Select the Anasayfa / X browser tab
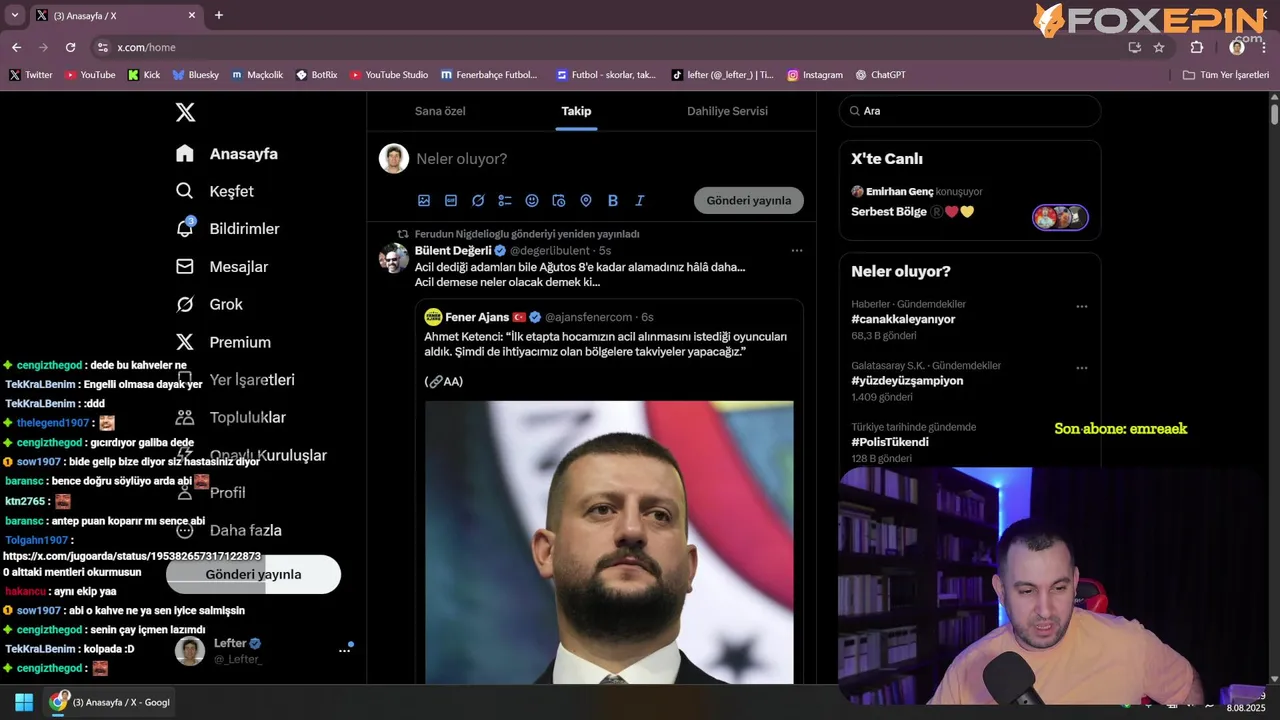The image size is (1280, 720). pos(115,16)
